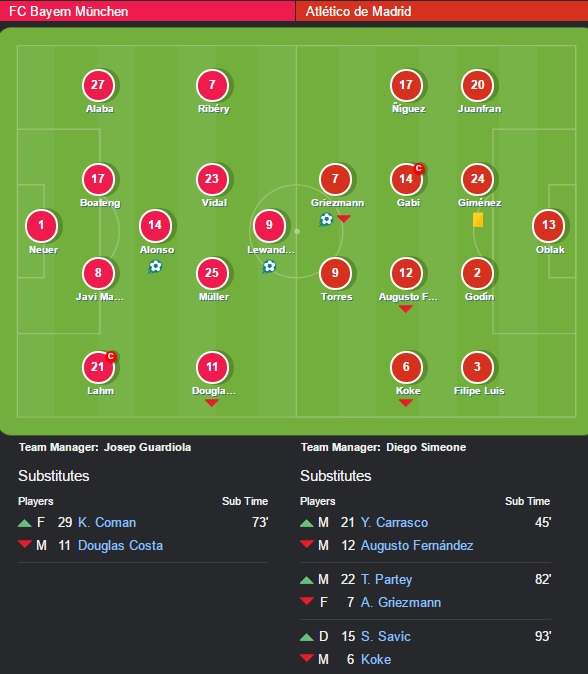Click Torres's number 9 badge
Image resolution: width=588 pixels, height=674 pixels.
tap(335, 273)
